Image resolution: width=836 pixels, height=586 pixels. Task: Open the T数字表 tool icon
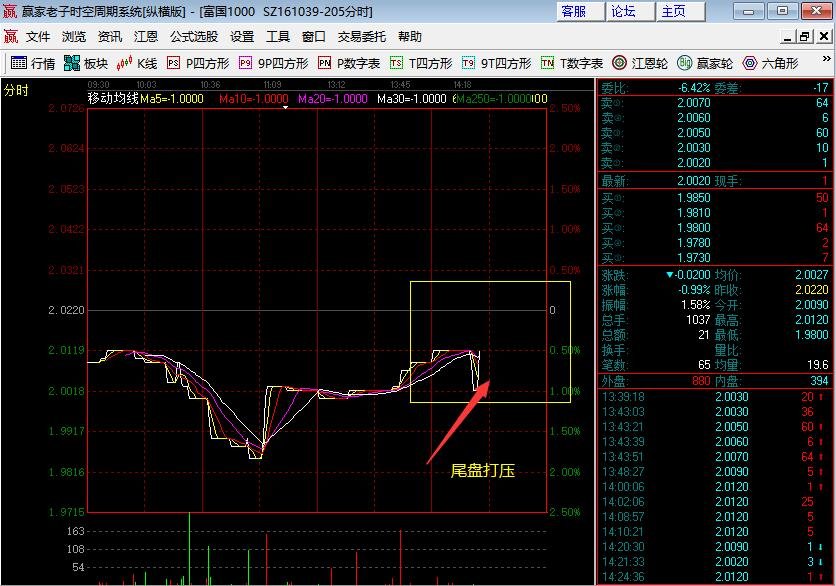pyautogui.click(x=547, y=63)
